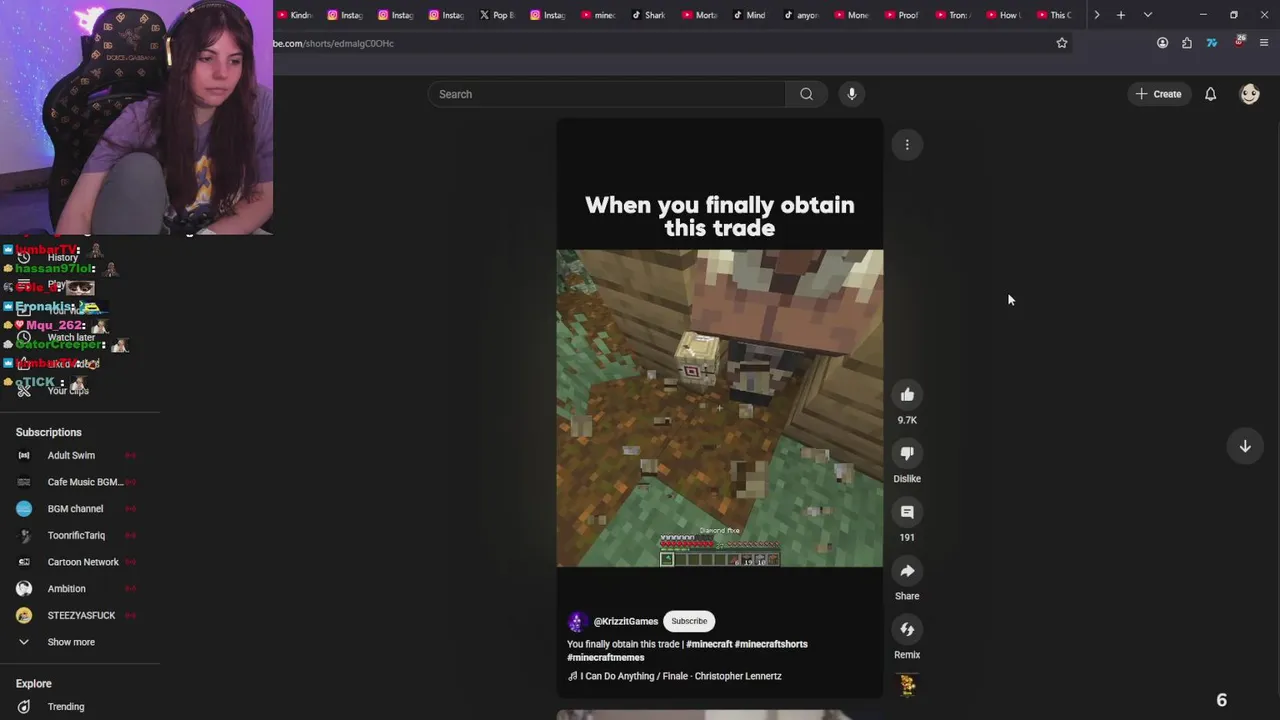Open BGM channel subscription
Image resolution: width=1280 pixels, height=720 pixels.
[75, 509]
